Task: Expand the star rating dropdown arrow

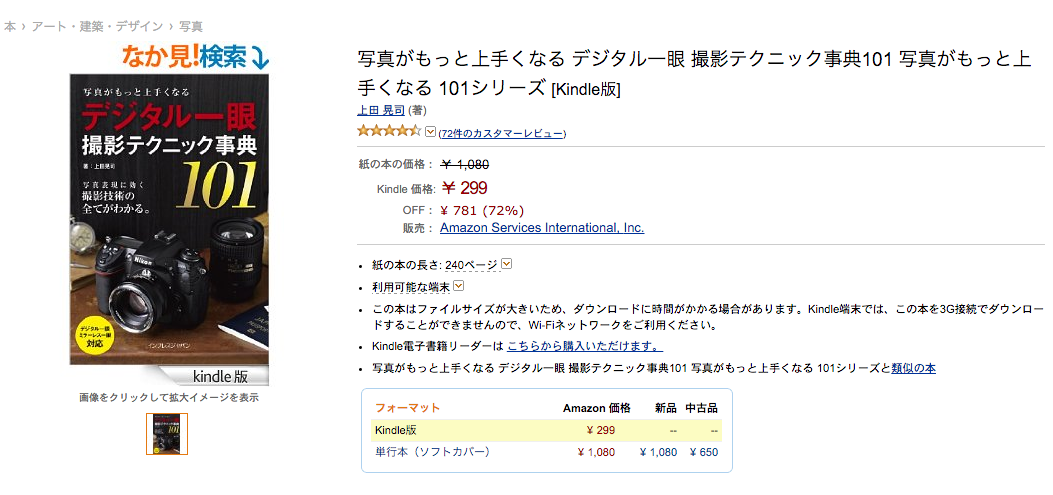Action: tap(430, 132)
